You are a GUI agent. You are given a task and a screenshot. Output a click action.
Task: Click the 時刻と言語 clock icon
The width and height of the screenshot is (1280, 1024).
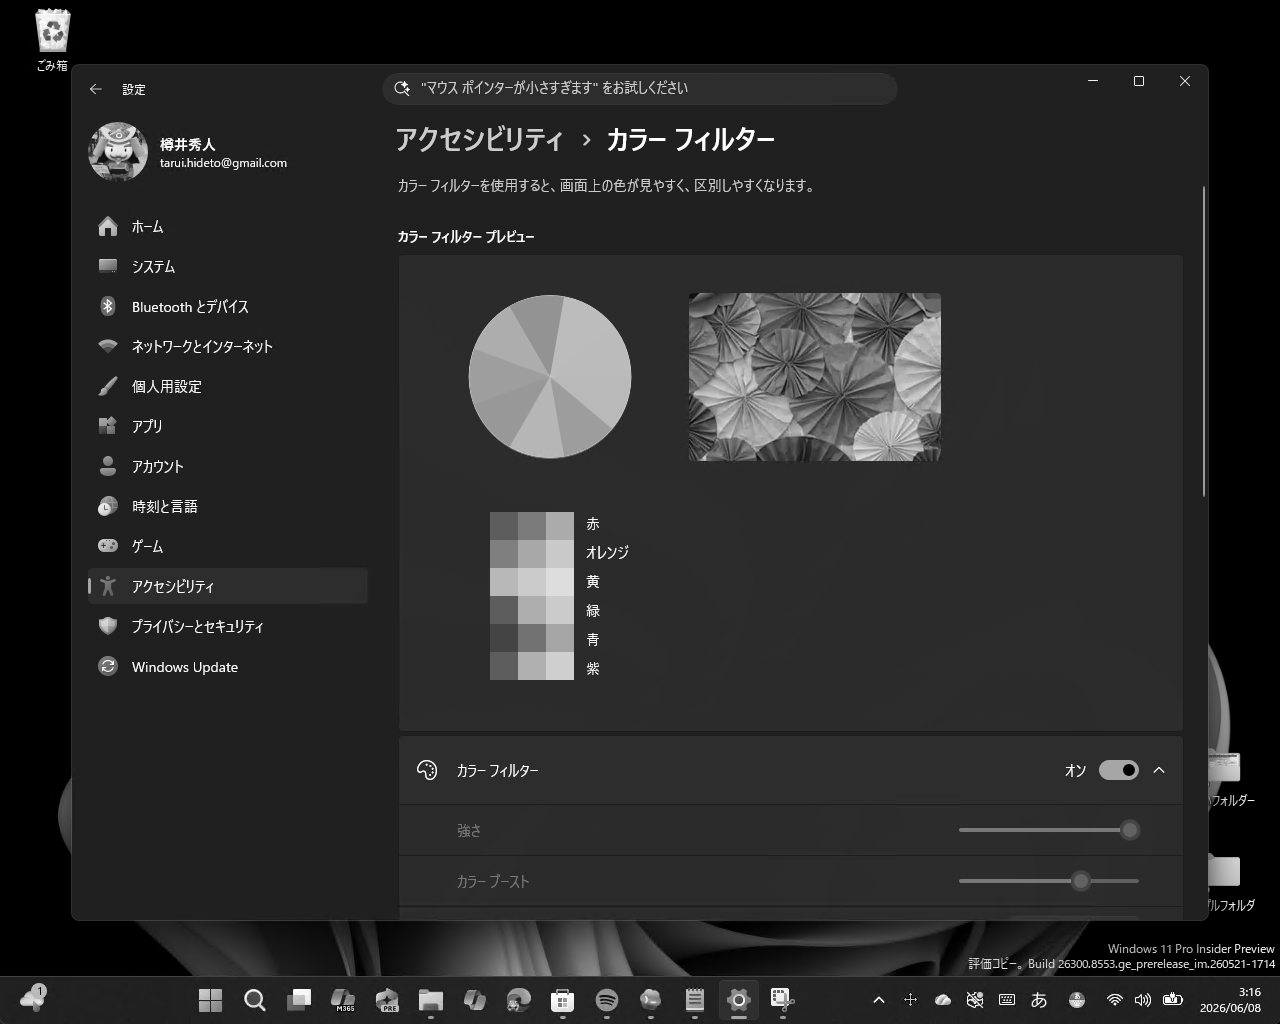108,506
